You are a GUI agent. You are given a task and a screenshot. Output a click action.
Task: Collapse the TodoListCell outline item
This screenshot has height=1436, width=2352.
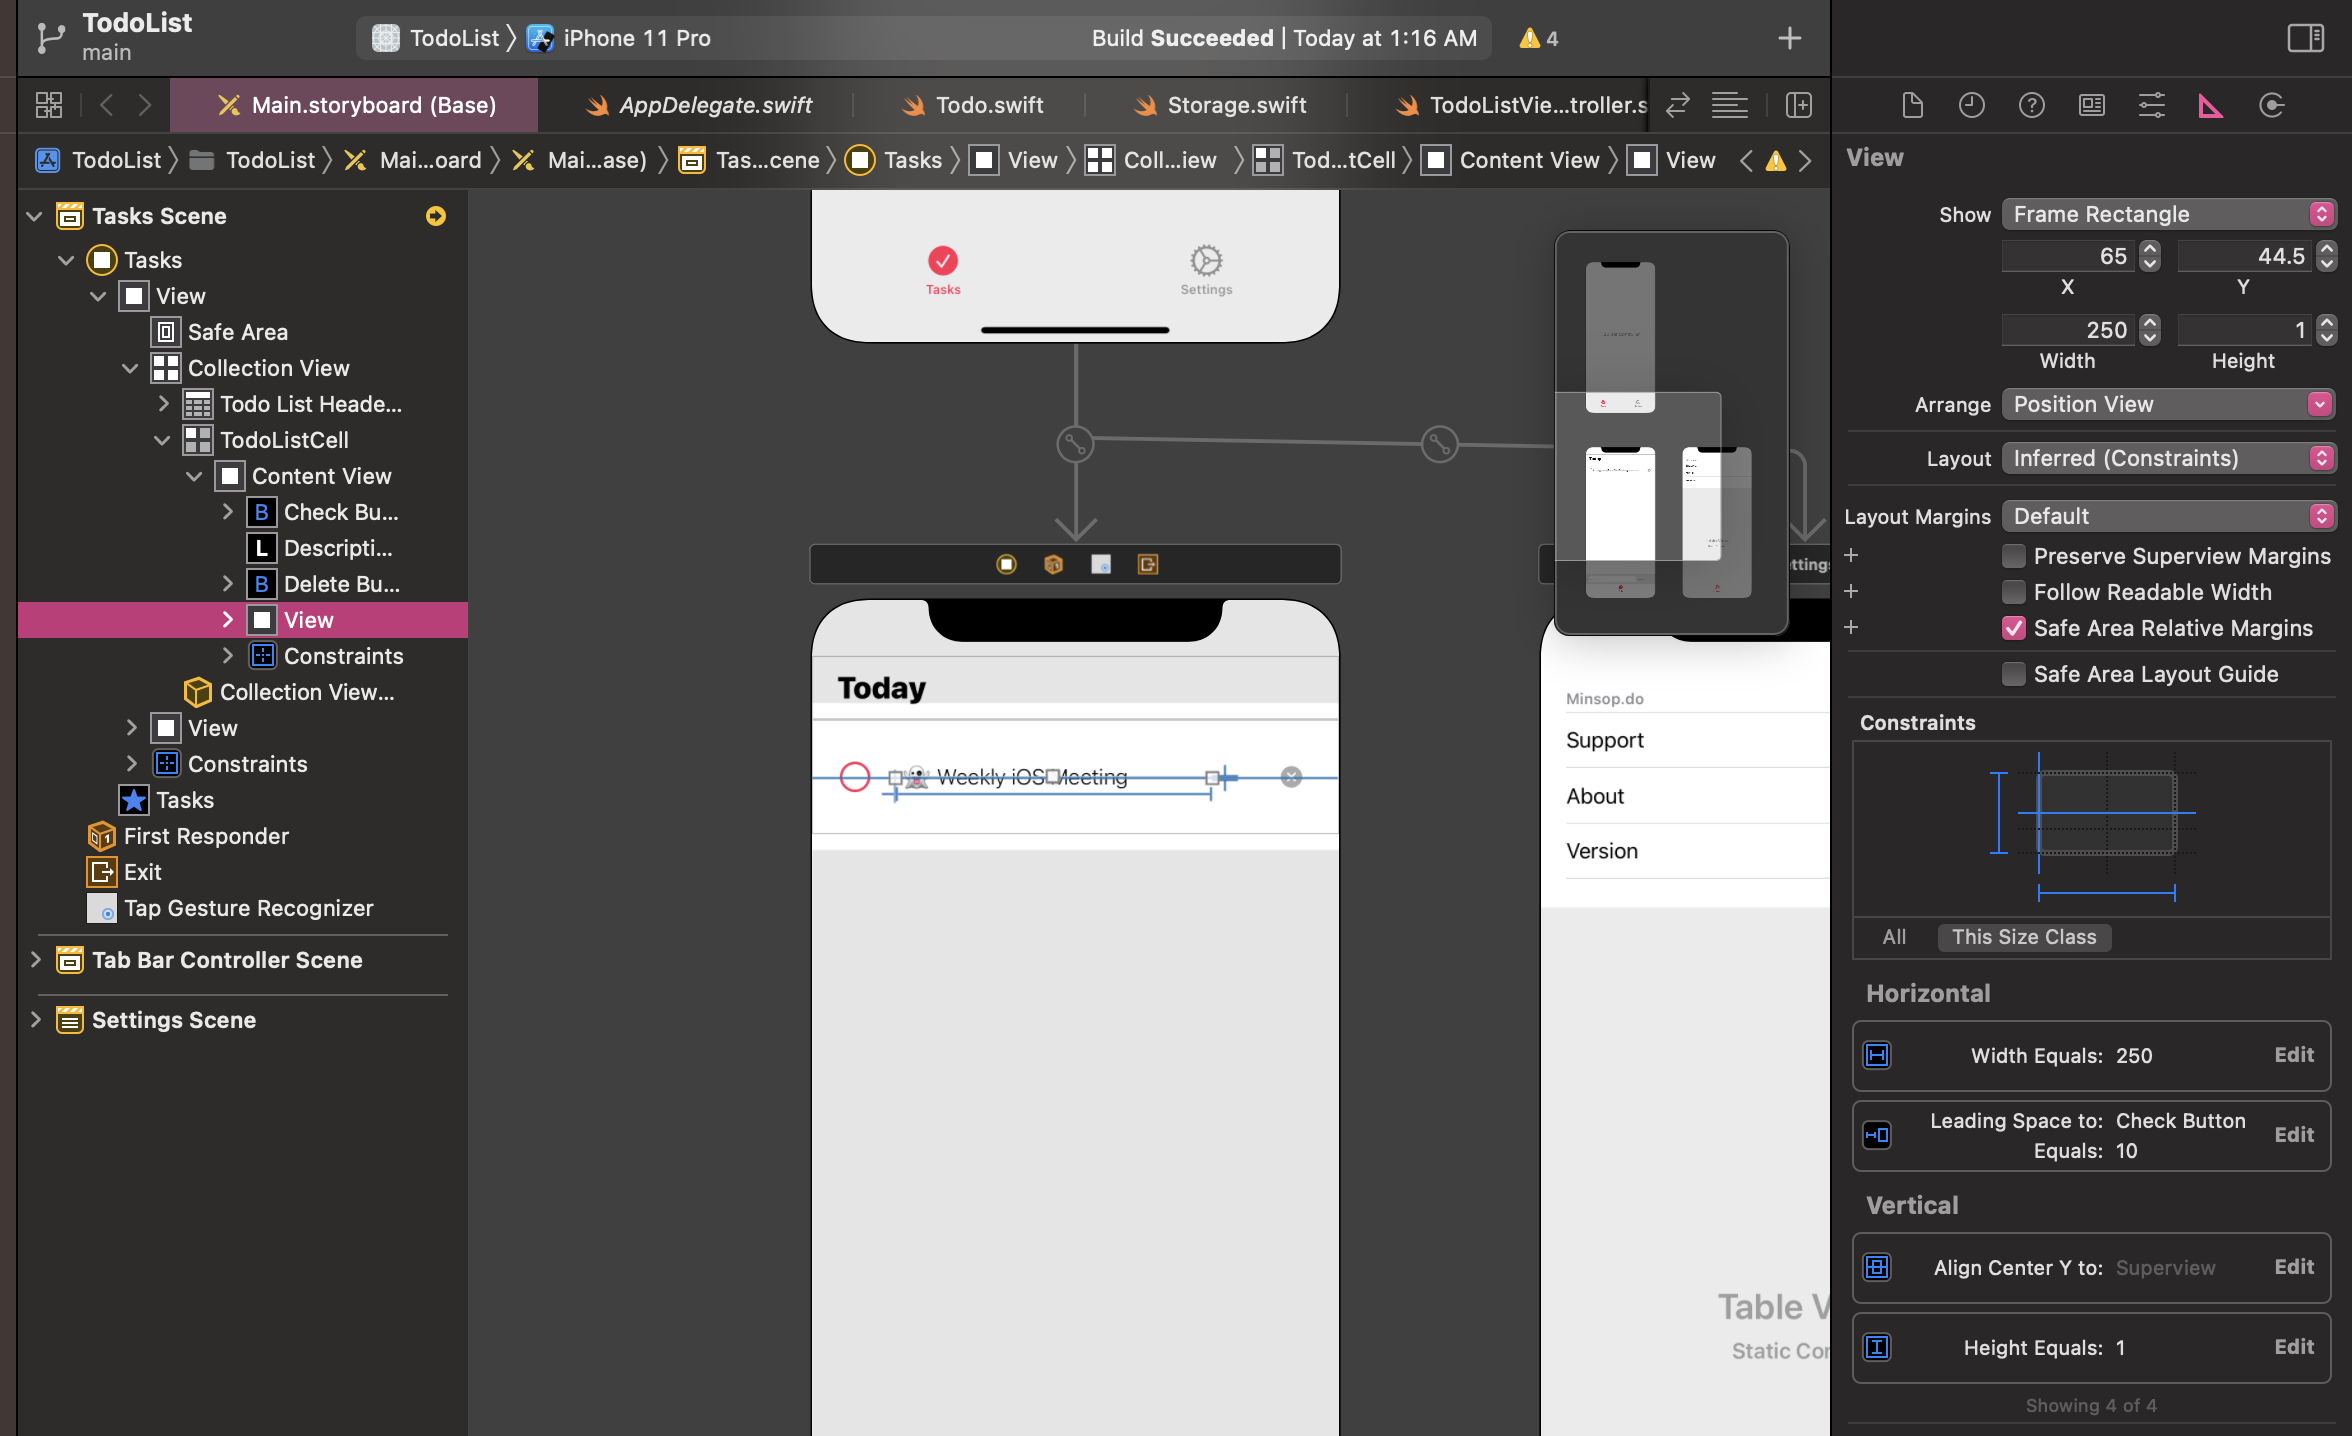[x=162, y=440]
